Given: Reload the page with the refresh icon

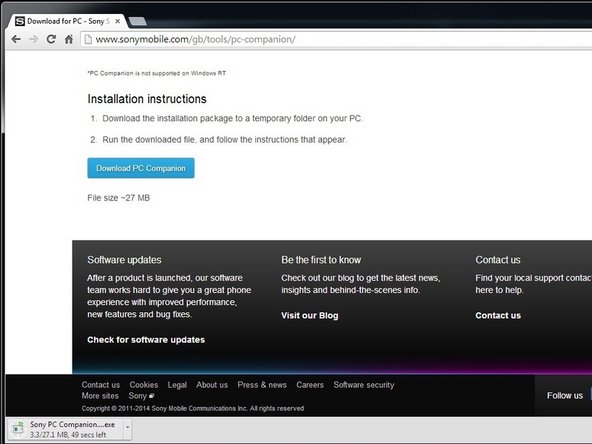Looking at the screenshot, I should tap(51, 39).
